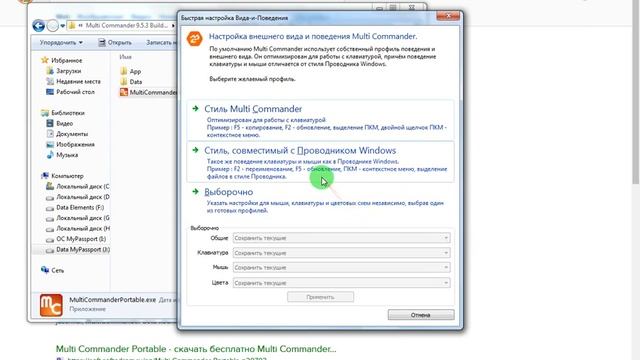
Task: Click the Музыка library icon
Action: [x=50, y=155]
